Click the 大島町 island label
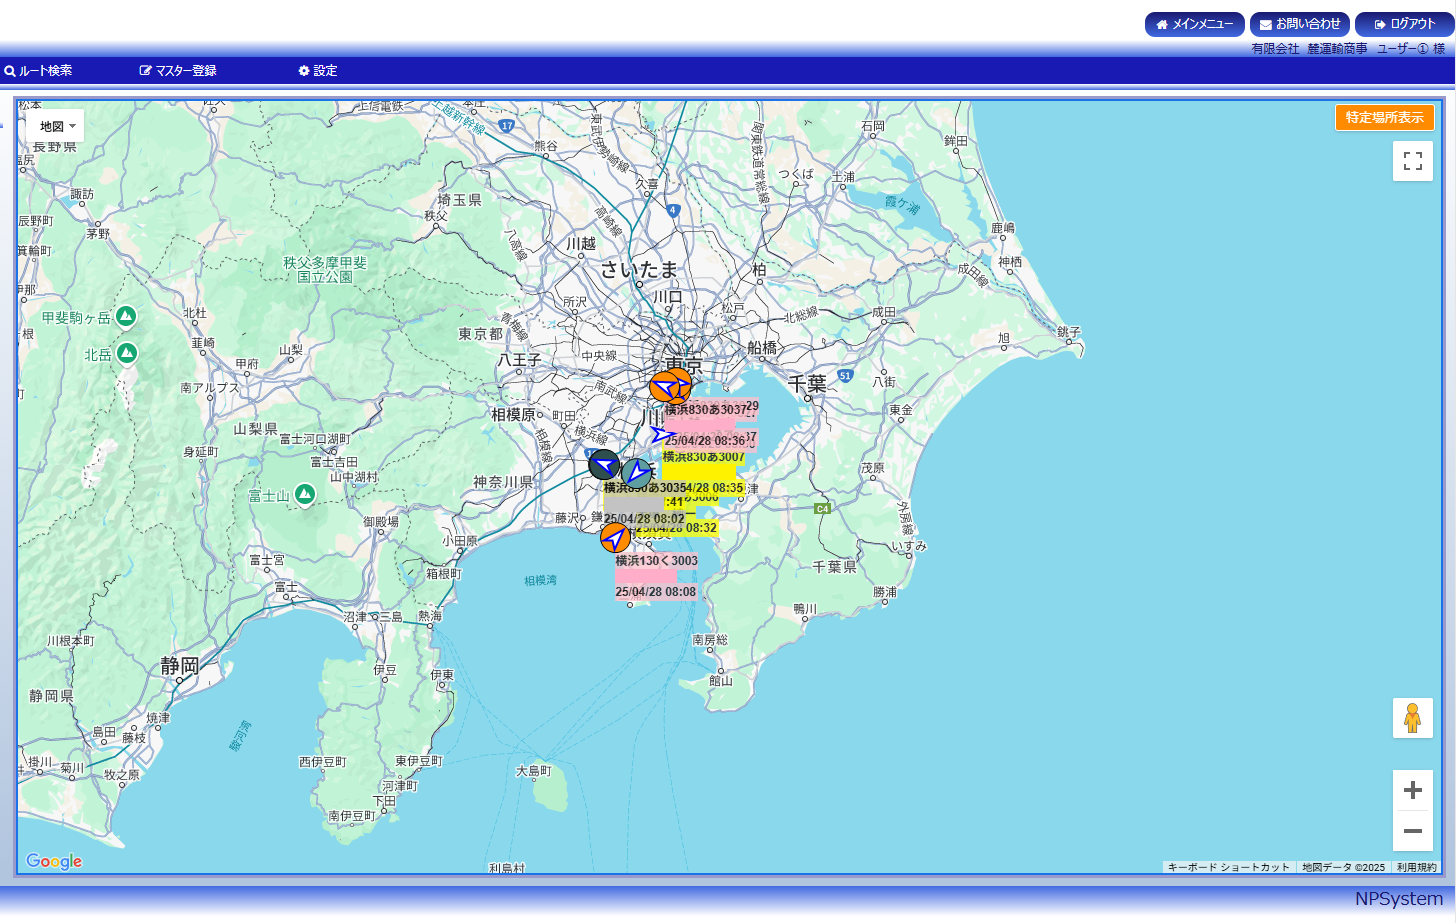Image resolution: width=1456 pixels, height=923 pixels. coord(534,771)
